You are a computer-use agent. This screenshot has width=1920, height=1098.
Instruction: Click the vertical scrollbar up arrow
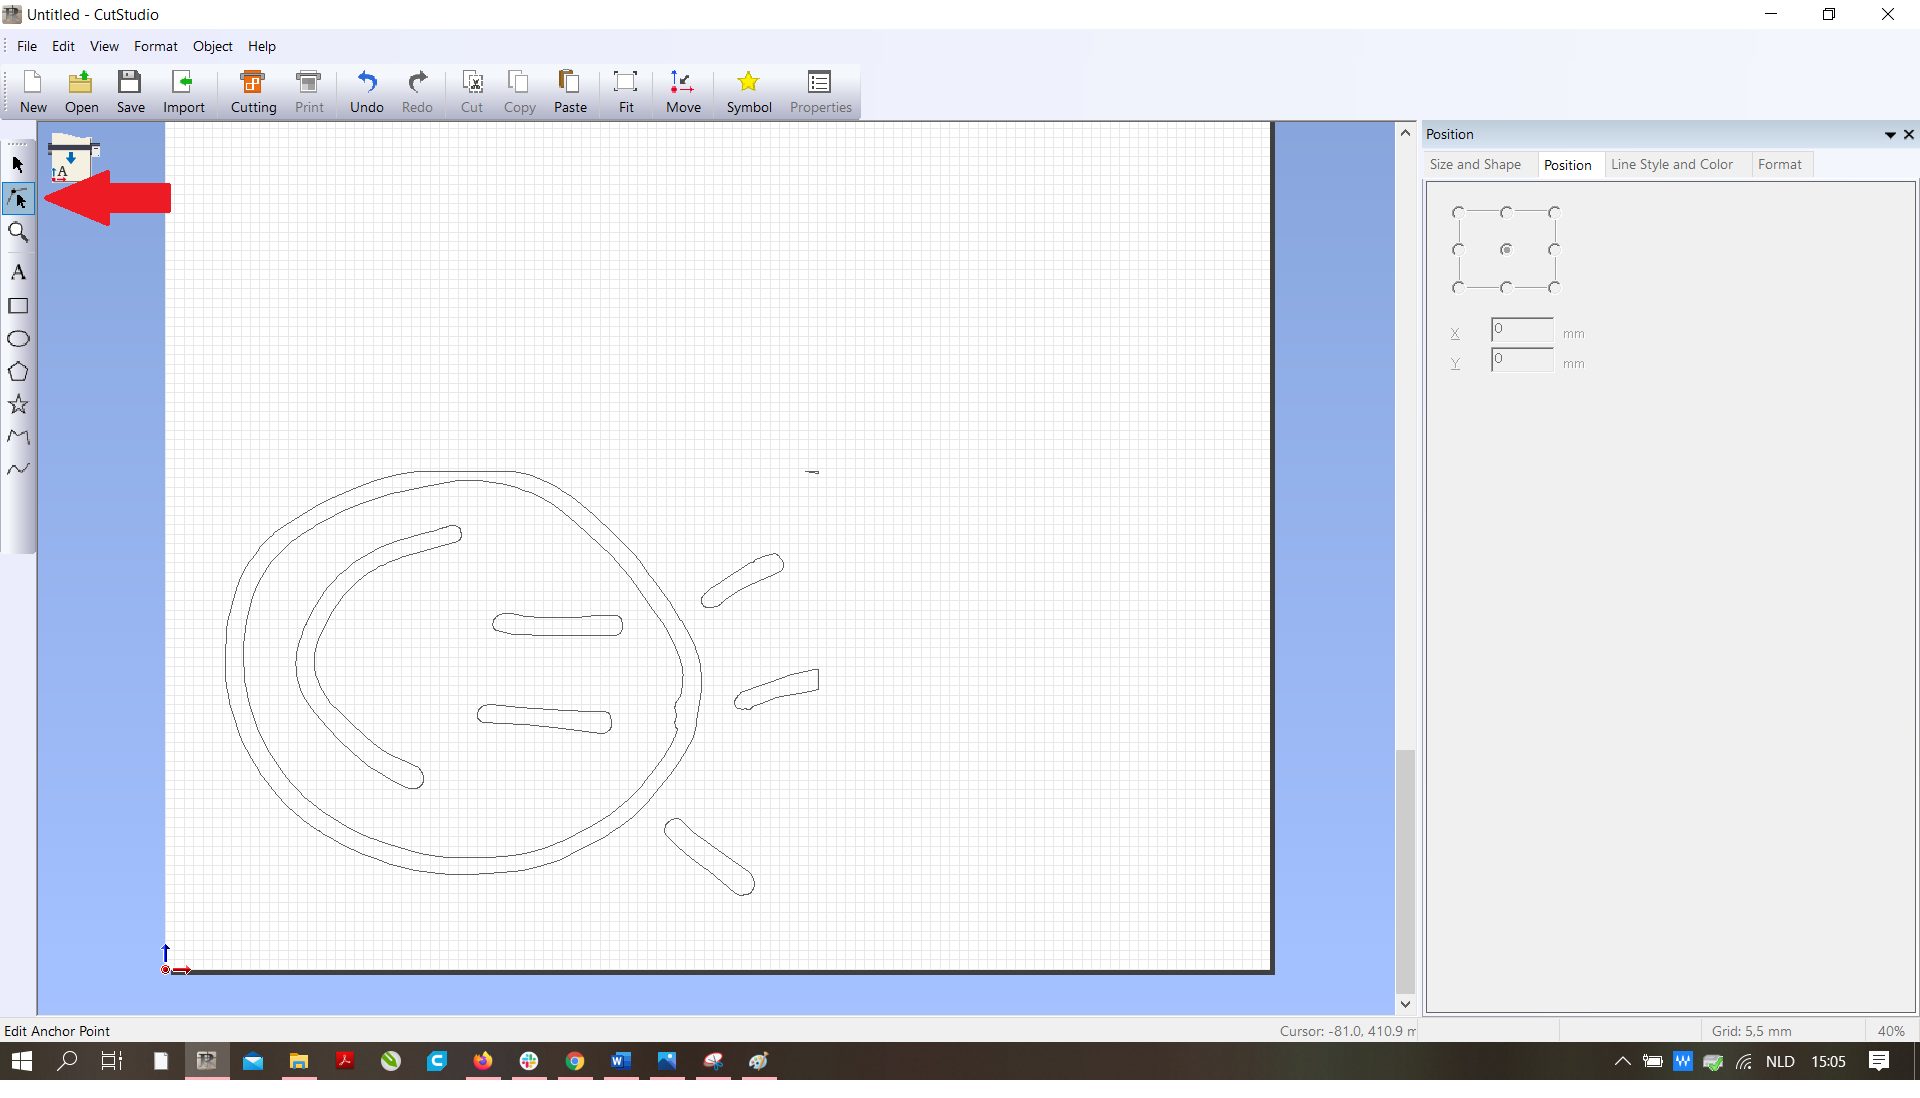1405,132
